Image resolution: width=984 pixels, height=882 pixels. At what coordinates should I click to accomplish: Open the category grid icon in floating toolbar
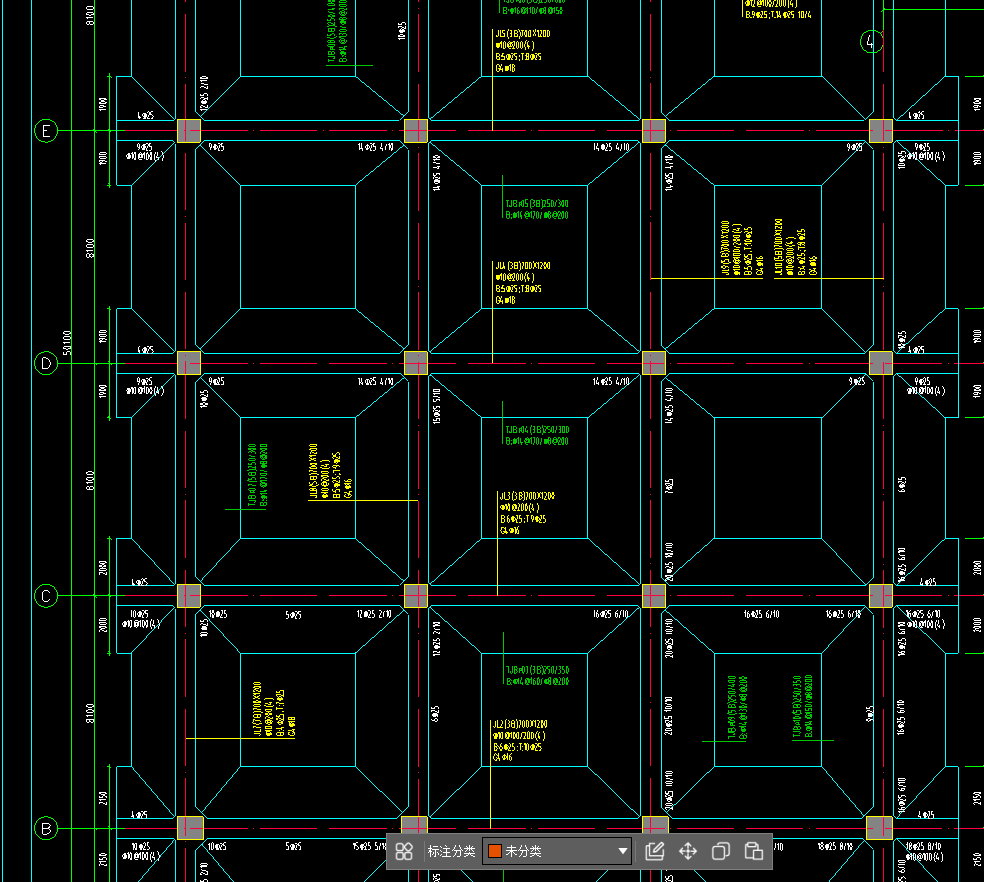pyautogui.click(x=404, y=851)
